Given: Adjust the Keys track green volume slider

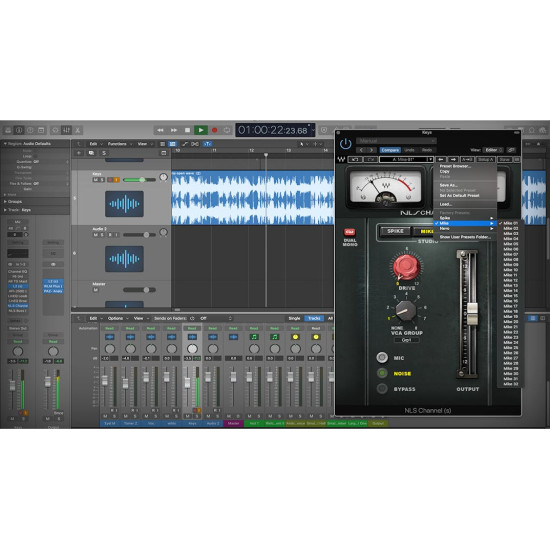Looking at the screenshot, I should (139, 180).
